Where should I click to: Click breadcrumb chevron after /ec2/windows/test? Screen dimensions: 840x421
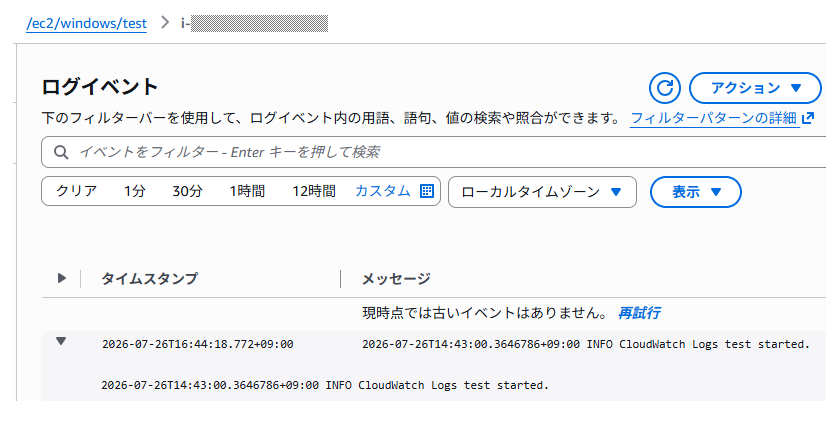tap(165, 23)
